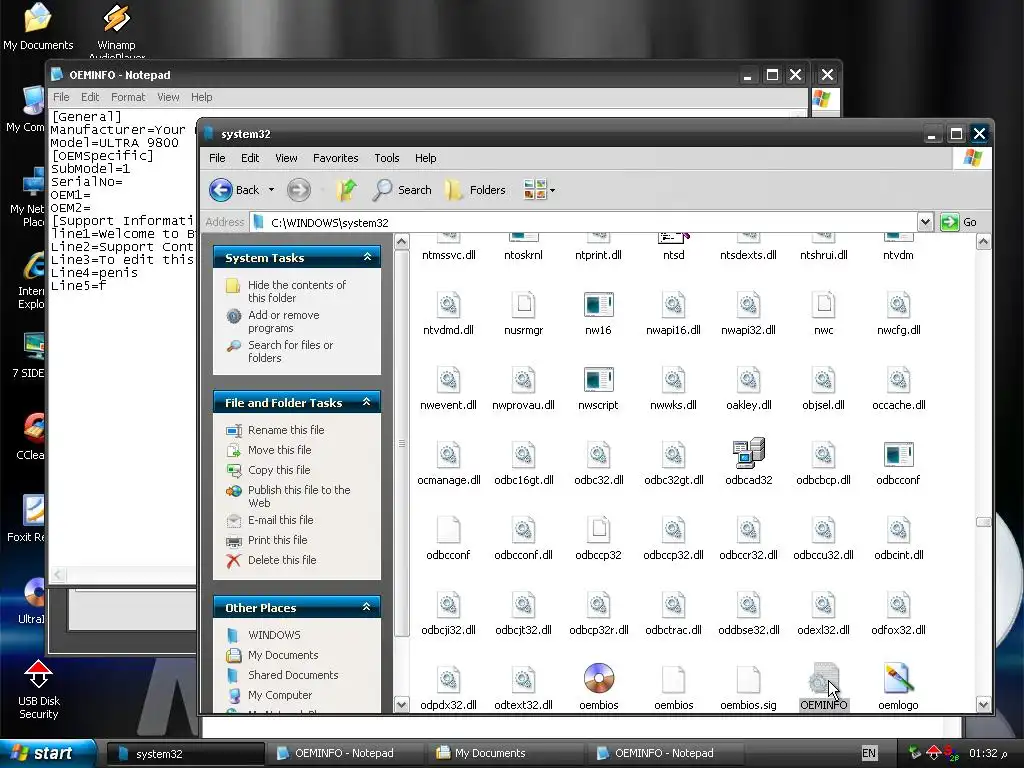
Task: Click the address field showing C:\WINDOWS\system32
Action: (x=584, y=223)
